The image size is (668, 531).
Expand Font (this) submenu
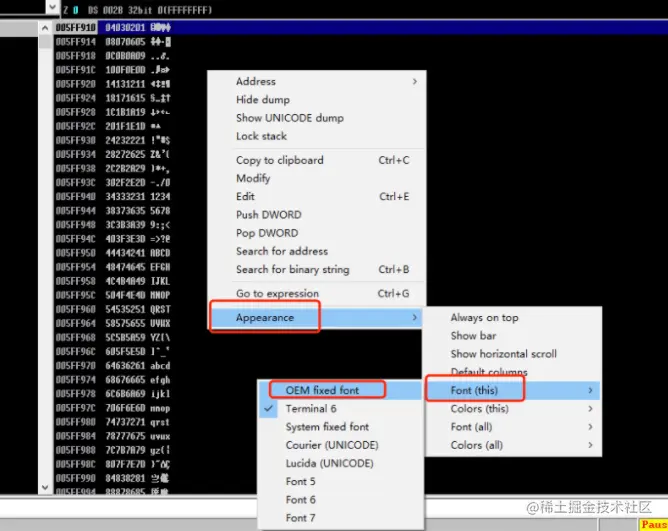pos(513,390)
